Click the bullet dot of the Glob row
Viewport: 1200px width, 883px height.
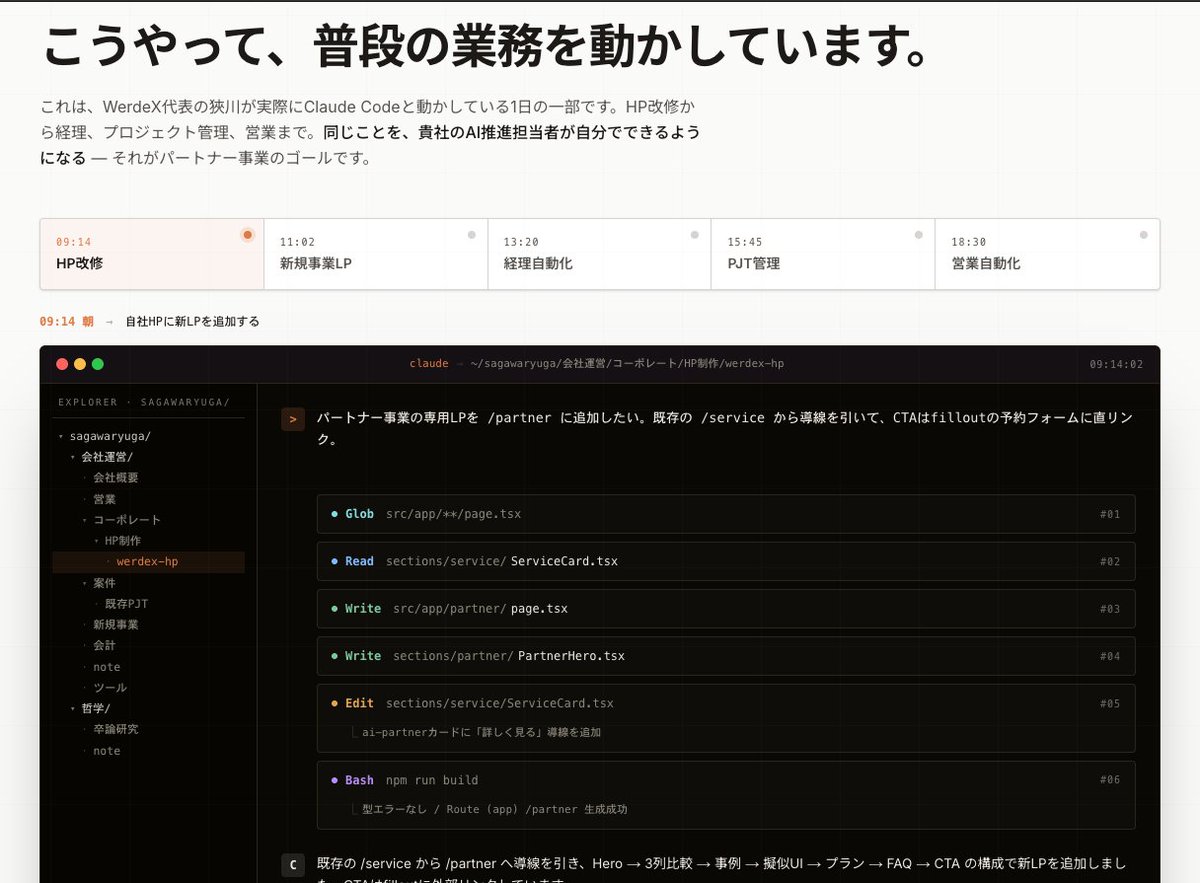pyautogui.click(x=334, y=514)
